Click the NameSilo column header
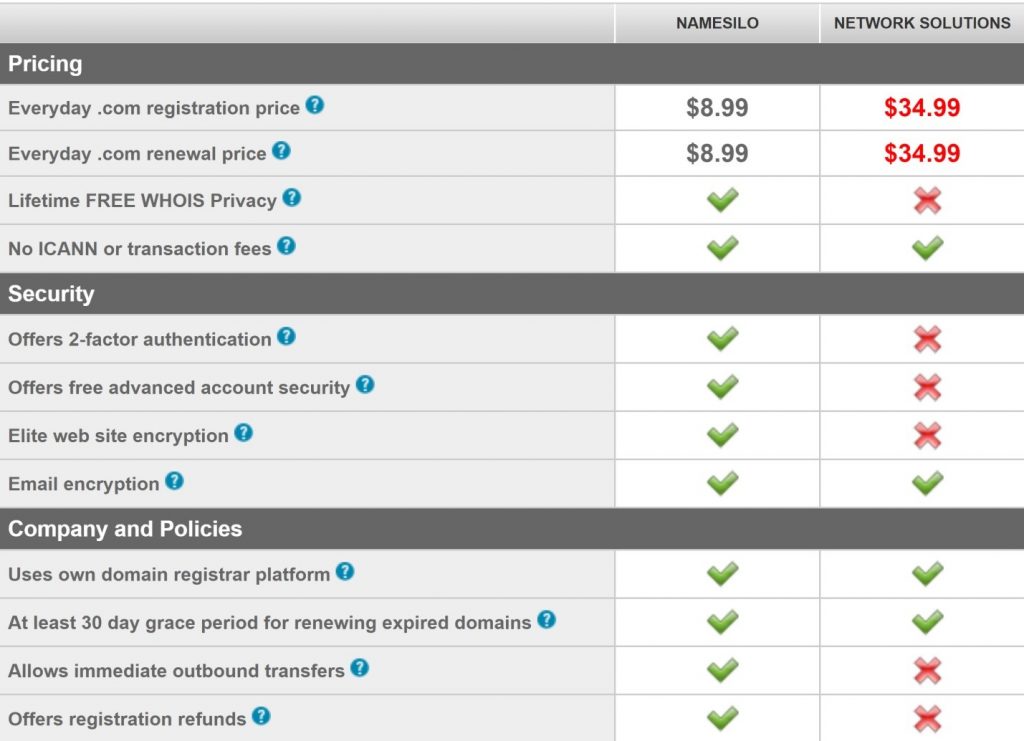 717,23
